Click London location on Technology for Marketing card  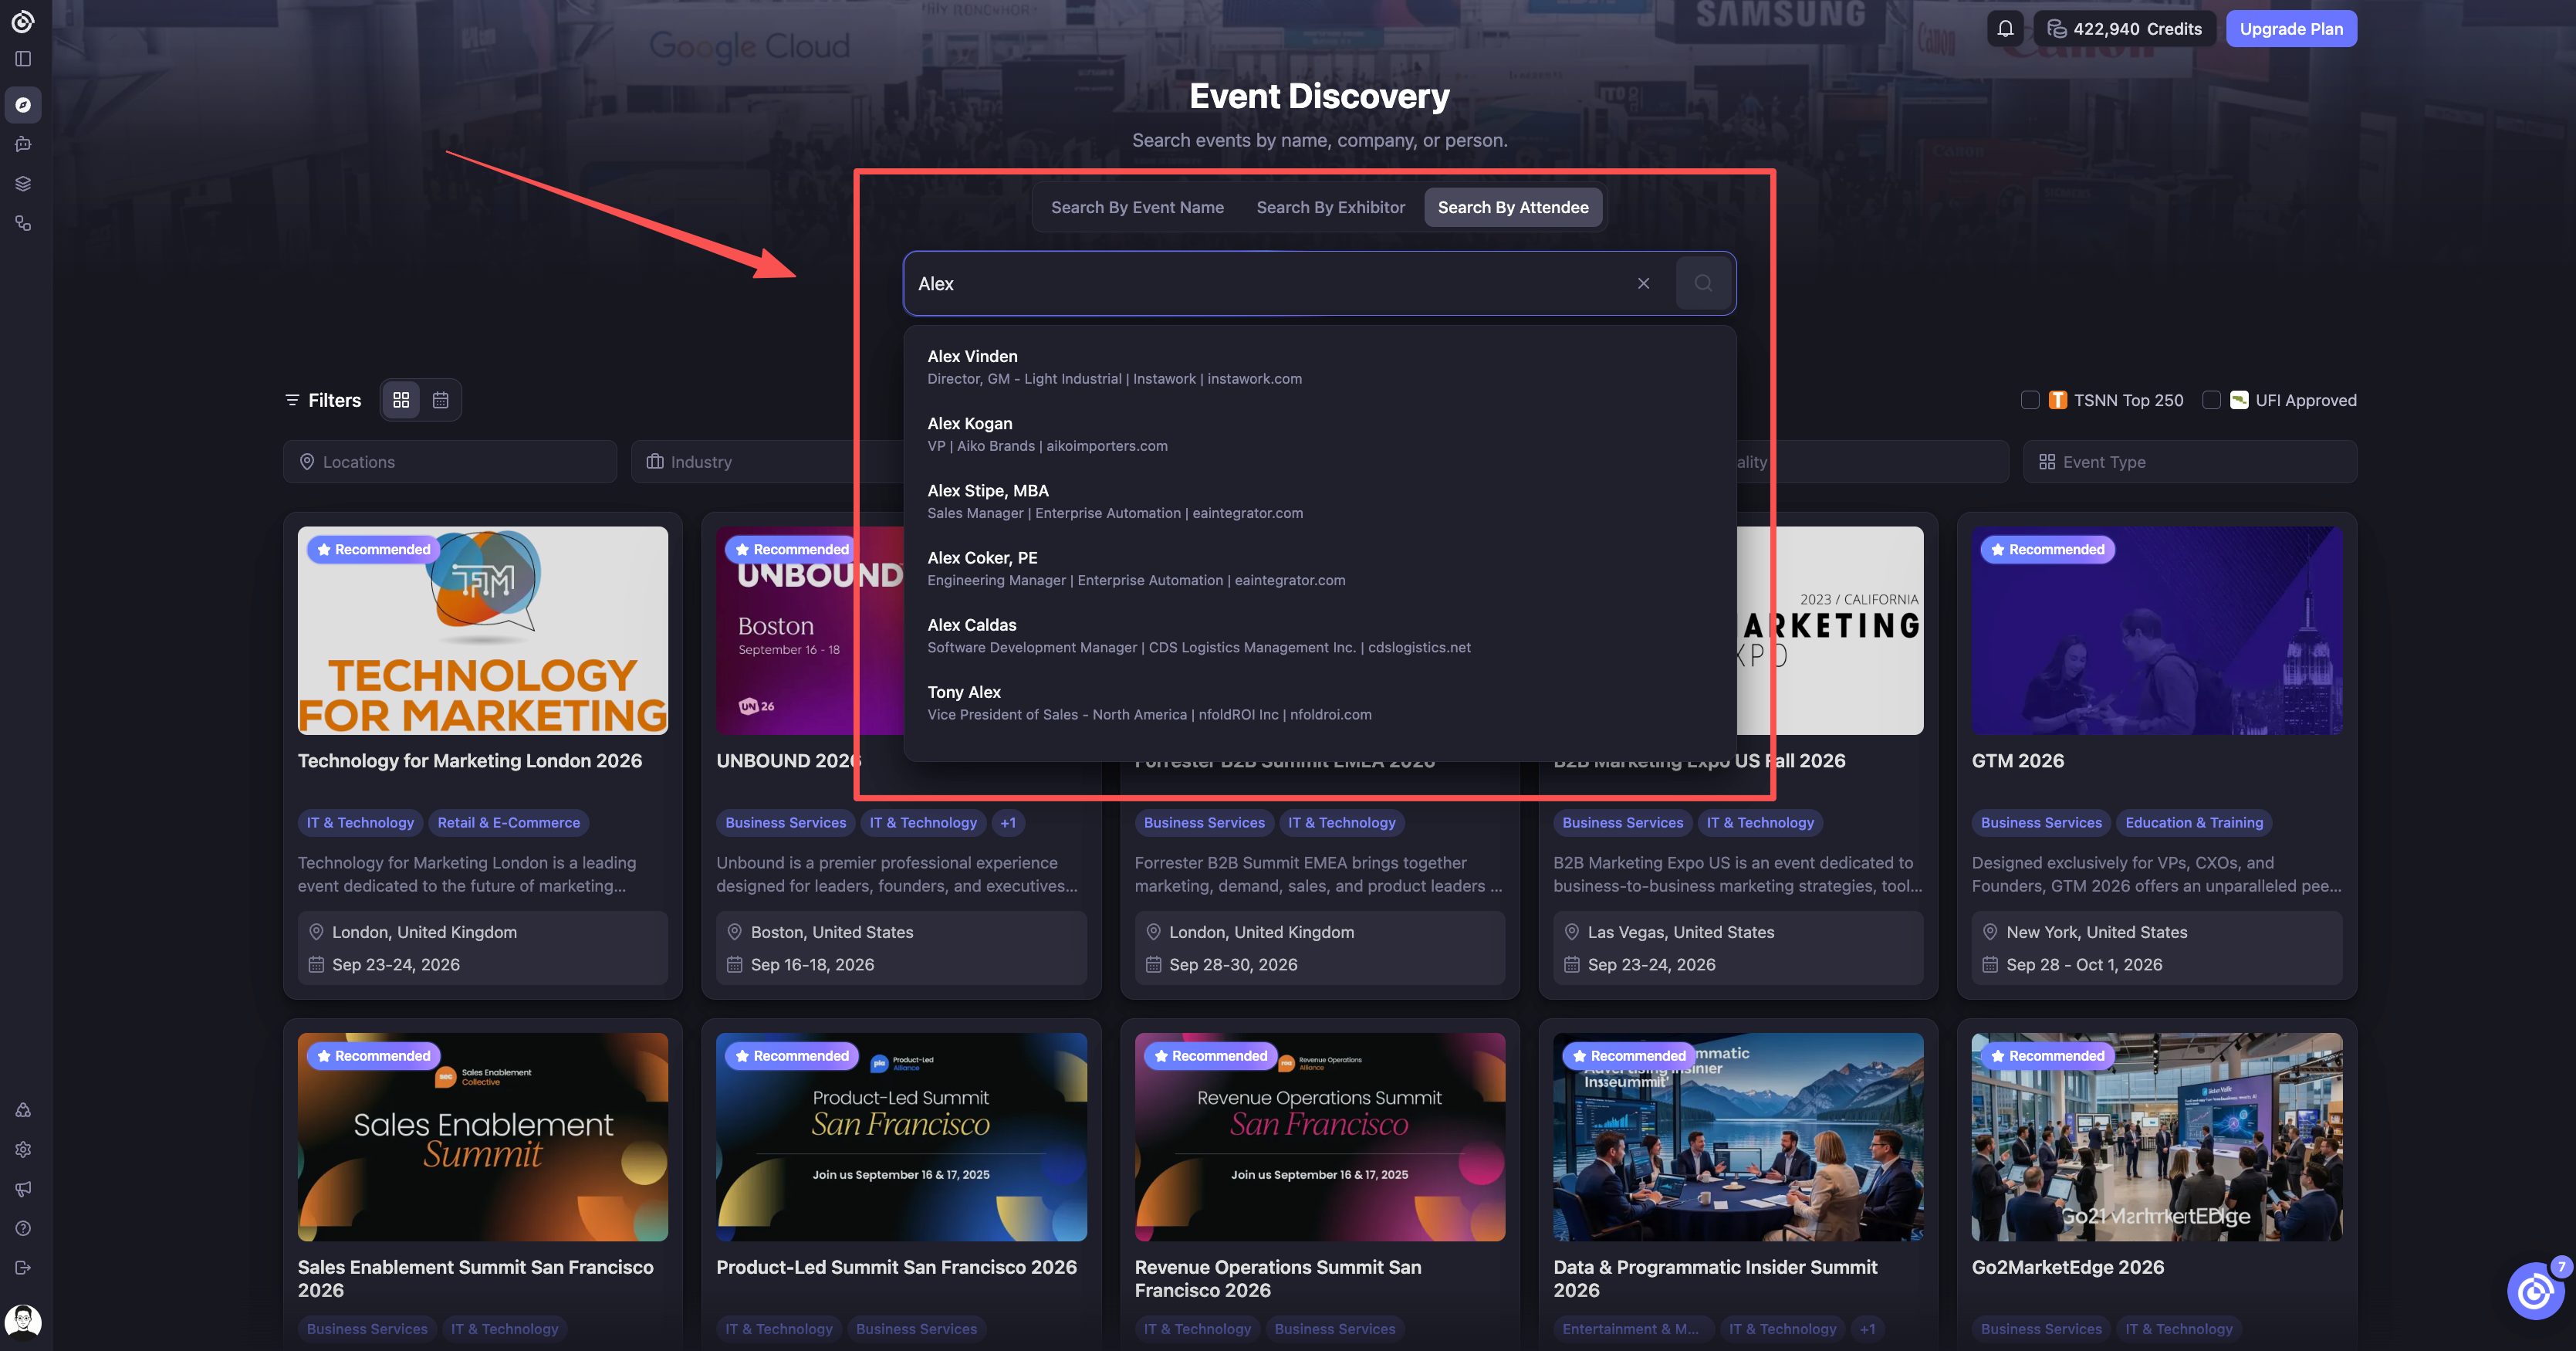point(424,932)
